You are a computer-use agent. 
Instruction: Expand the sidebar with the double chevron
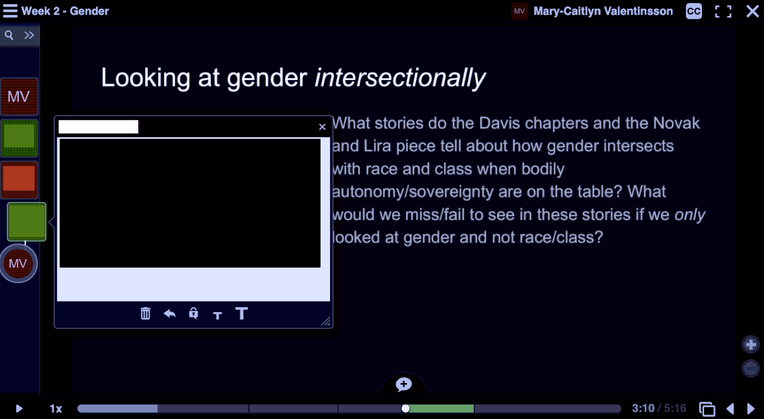coord(29,35)
